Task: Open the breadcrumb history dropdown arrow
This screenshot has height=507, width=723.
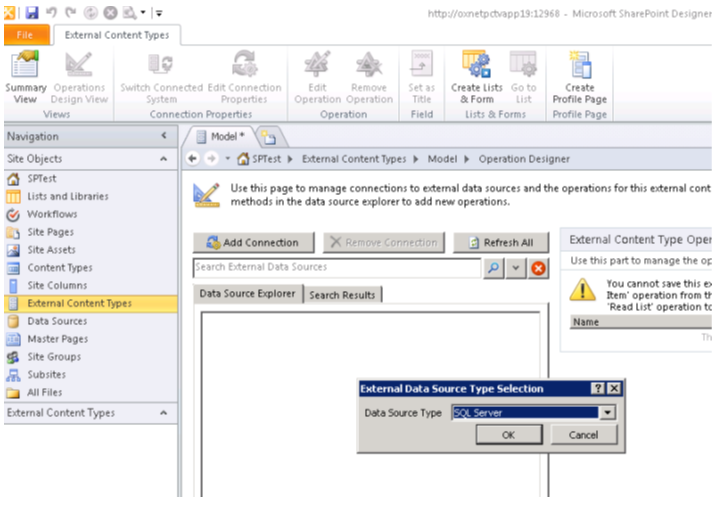Action: point(227,159)
